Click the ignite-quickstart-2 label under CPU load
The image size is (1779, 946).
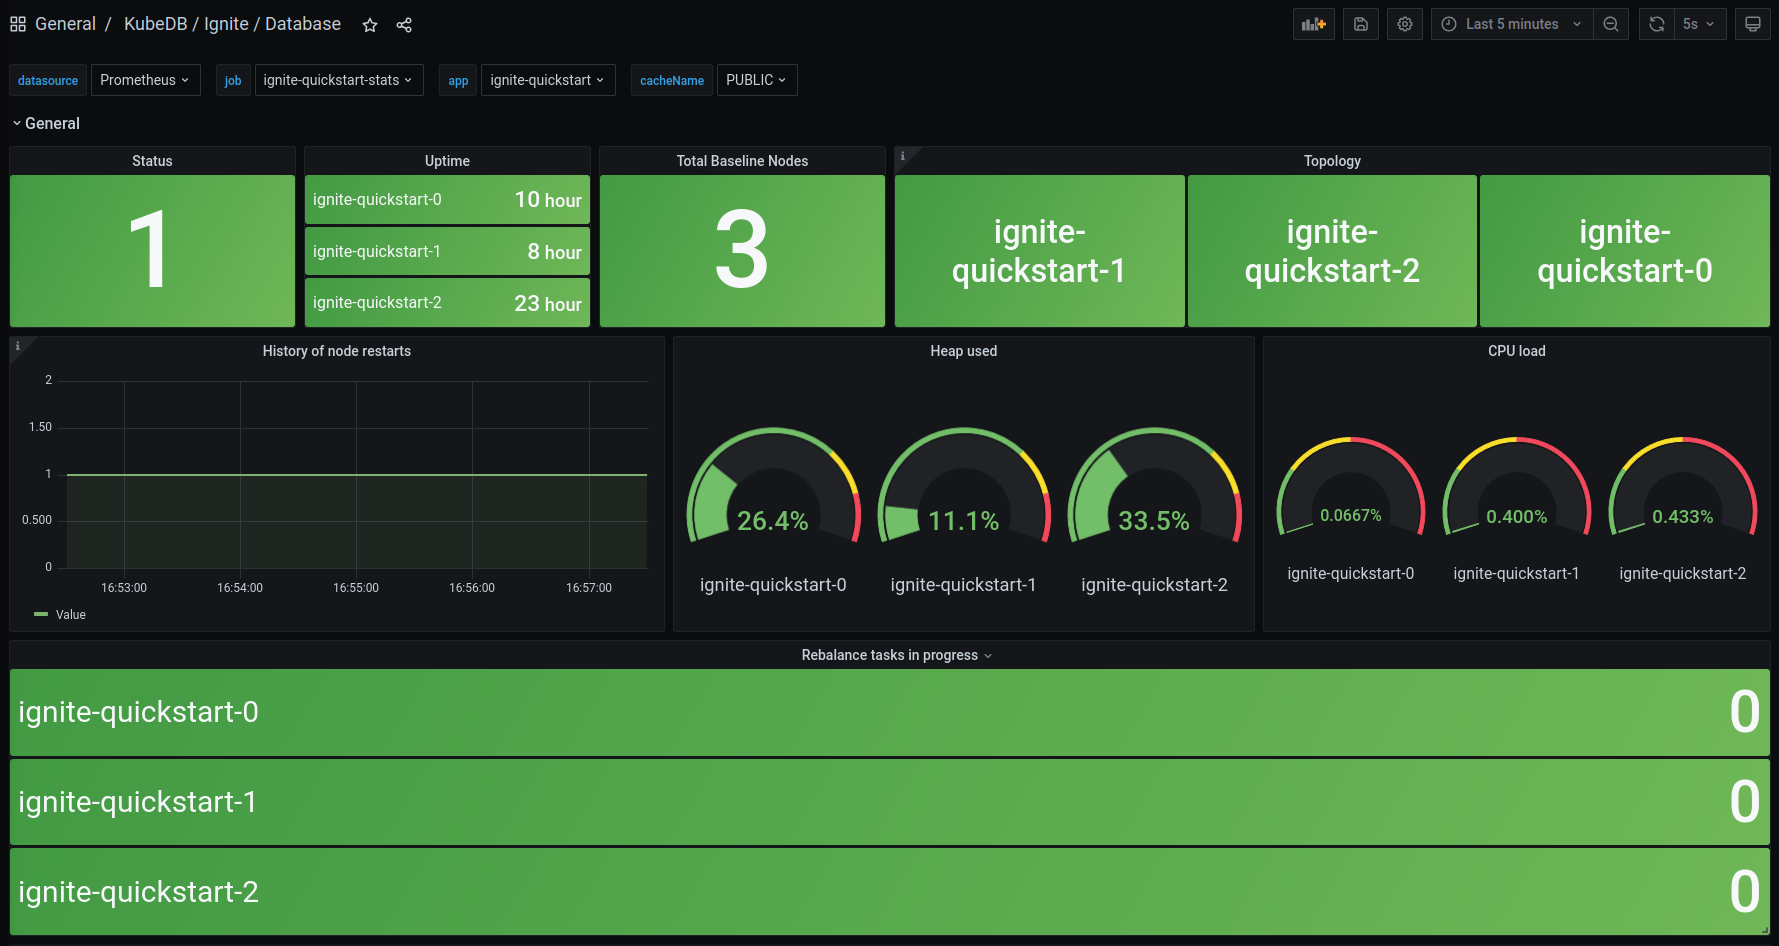[x=1683, y=573]
